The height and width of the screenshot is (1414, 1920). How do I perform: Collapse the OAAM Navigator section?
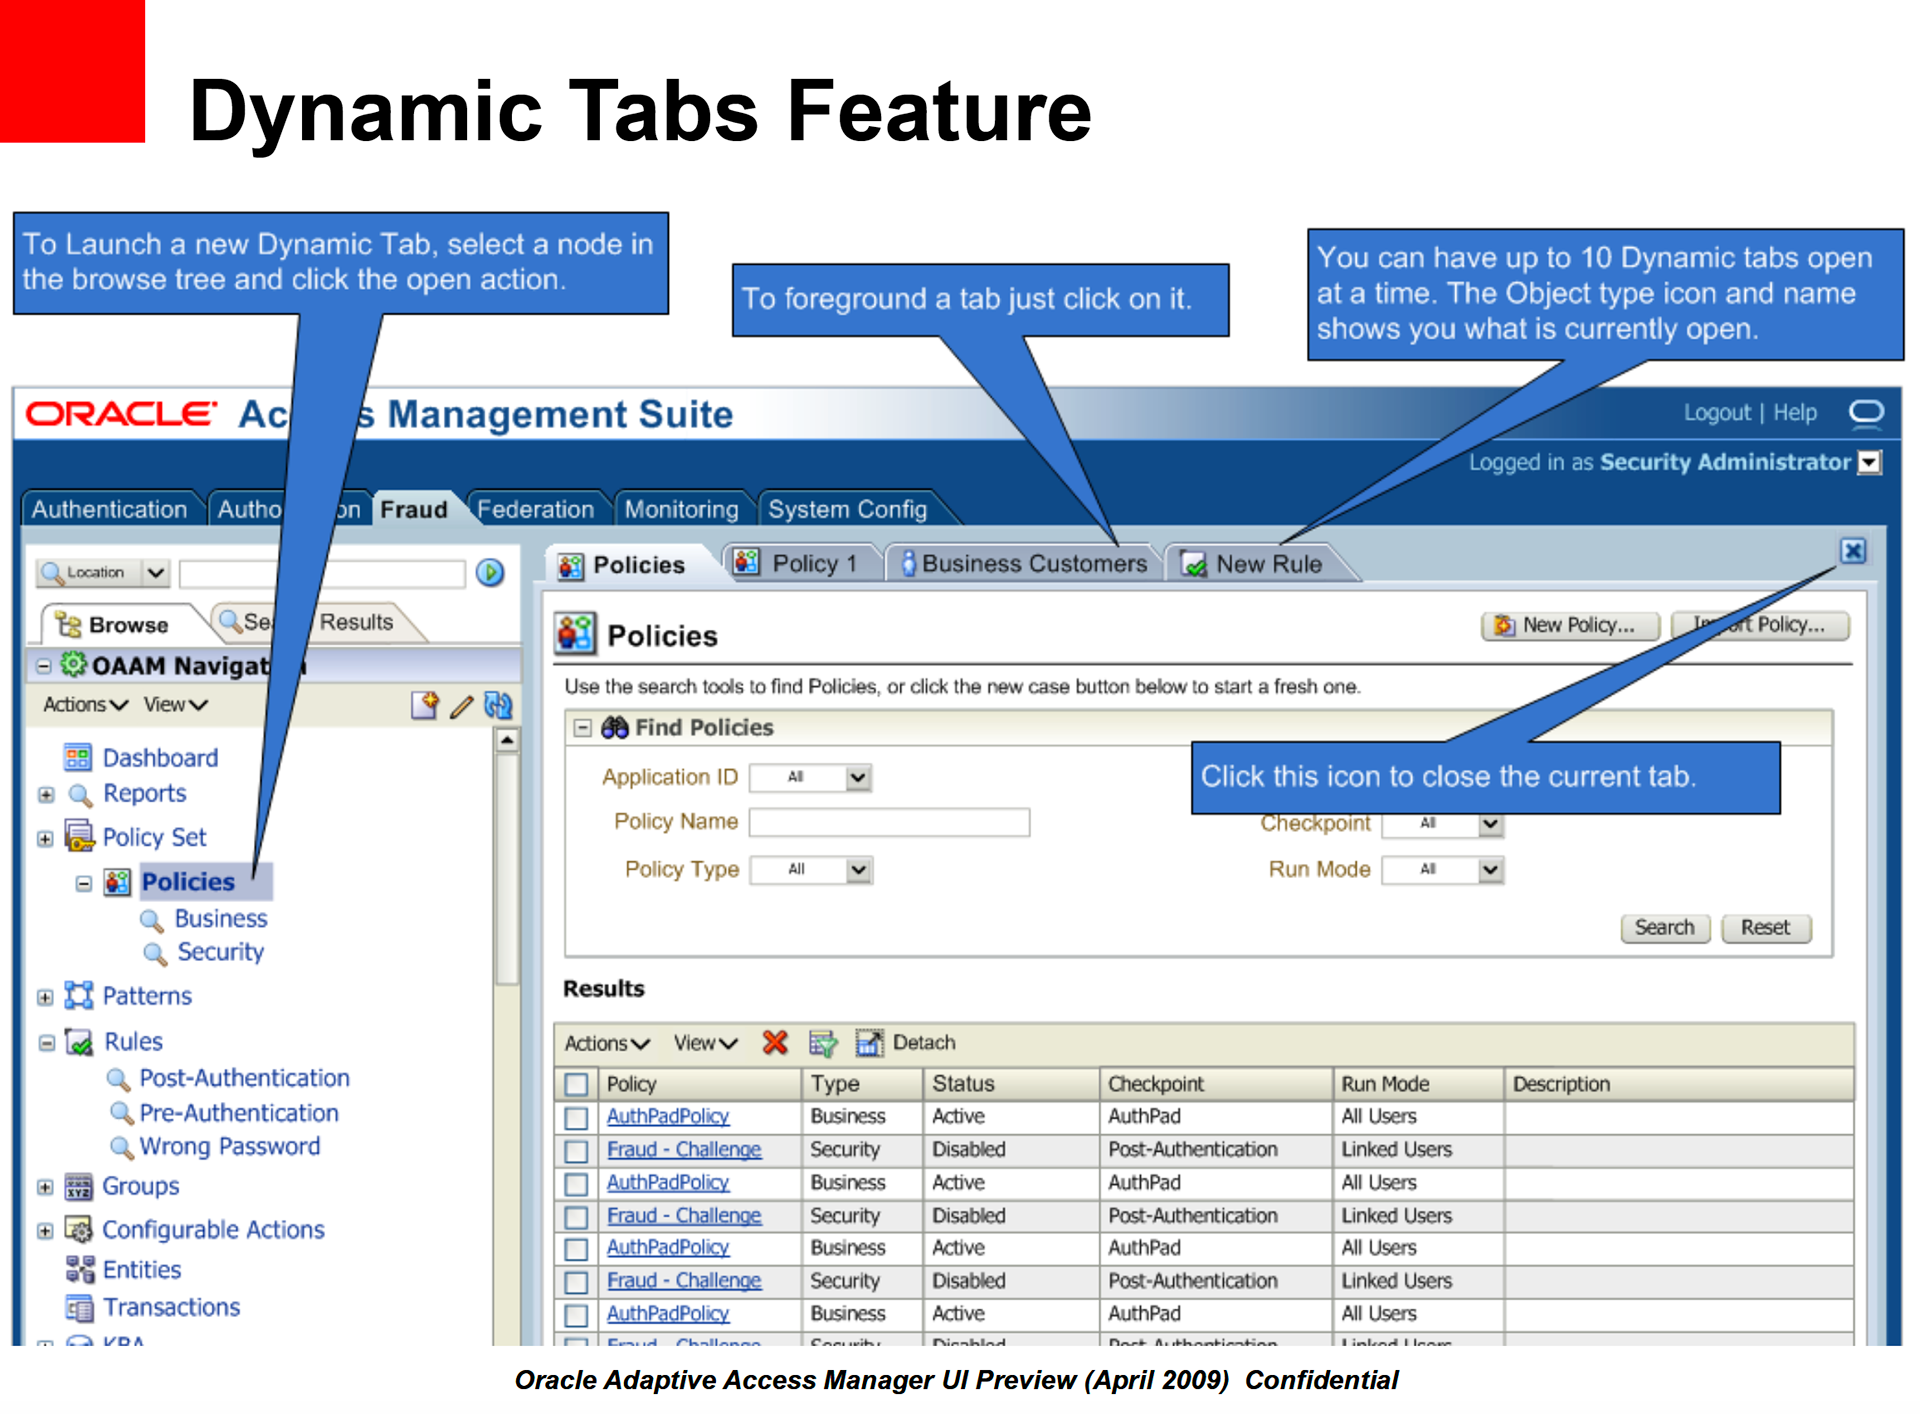(44, 665)
